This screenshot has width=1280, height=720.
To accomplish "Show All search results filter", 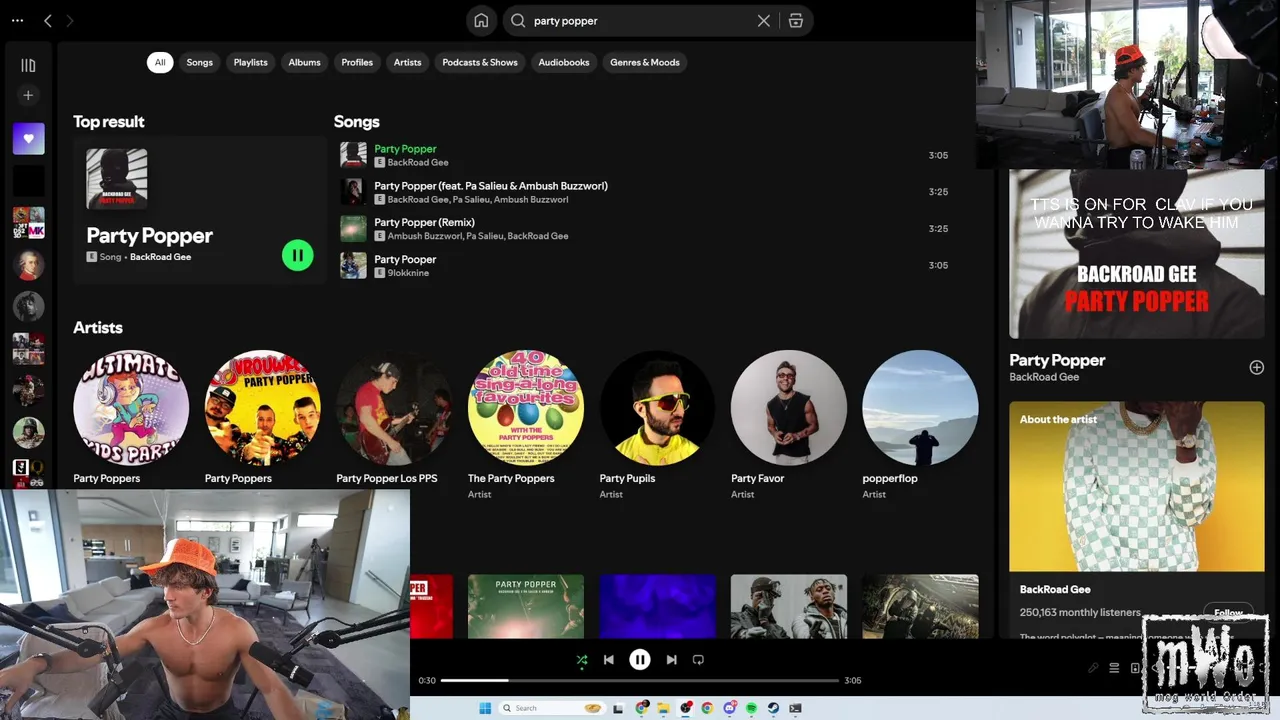I will [160, 62].
